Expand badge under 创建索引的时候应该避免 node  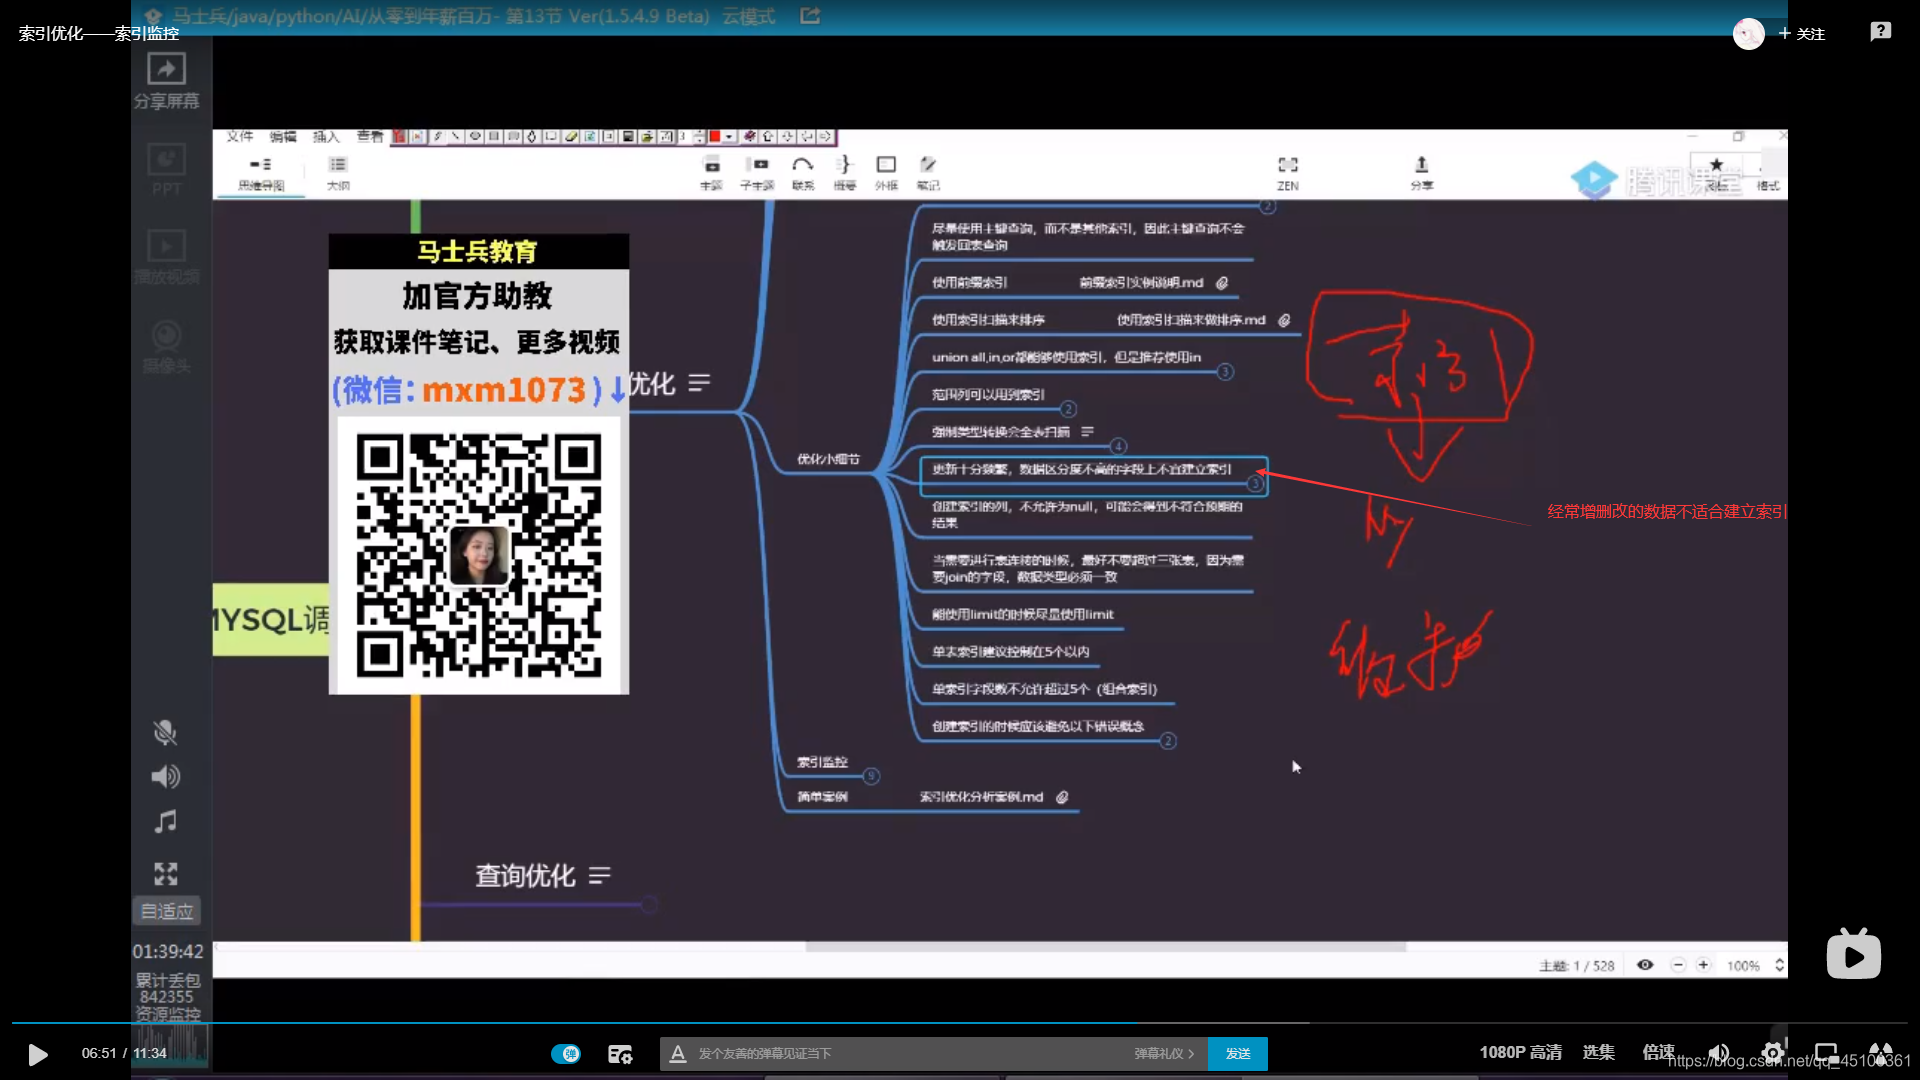[x=1168, y=741]
